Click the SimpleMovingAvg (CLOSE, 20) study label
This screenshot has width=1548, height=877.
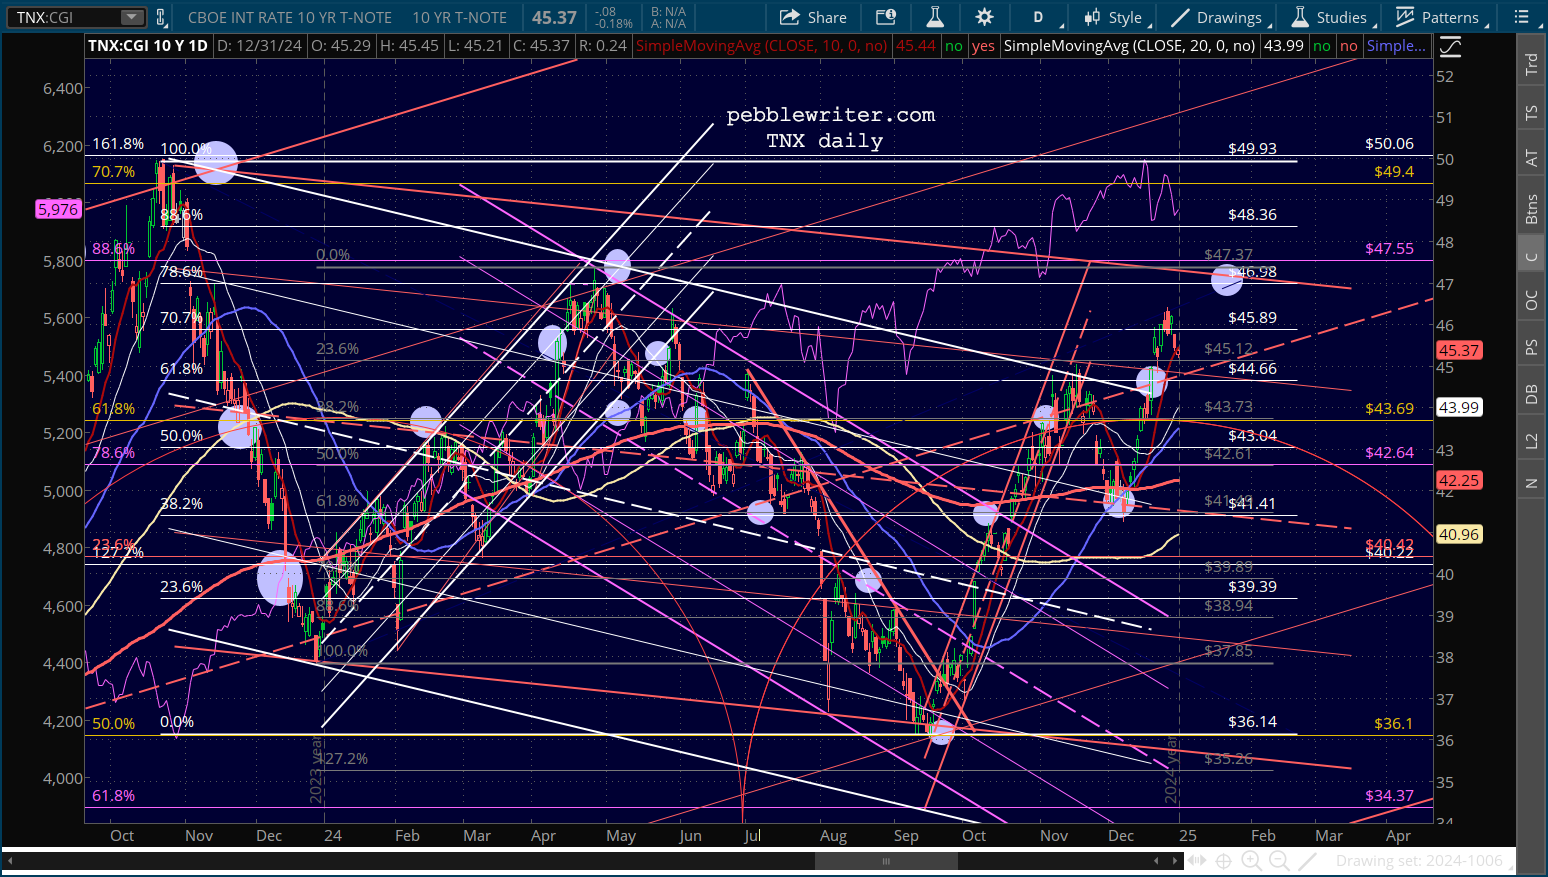pyautogui.click(x=1129, y=46)
